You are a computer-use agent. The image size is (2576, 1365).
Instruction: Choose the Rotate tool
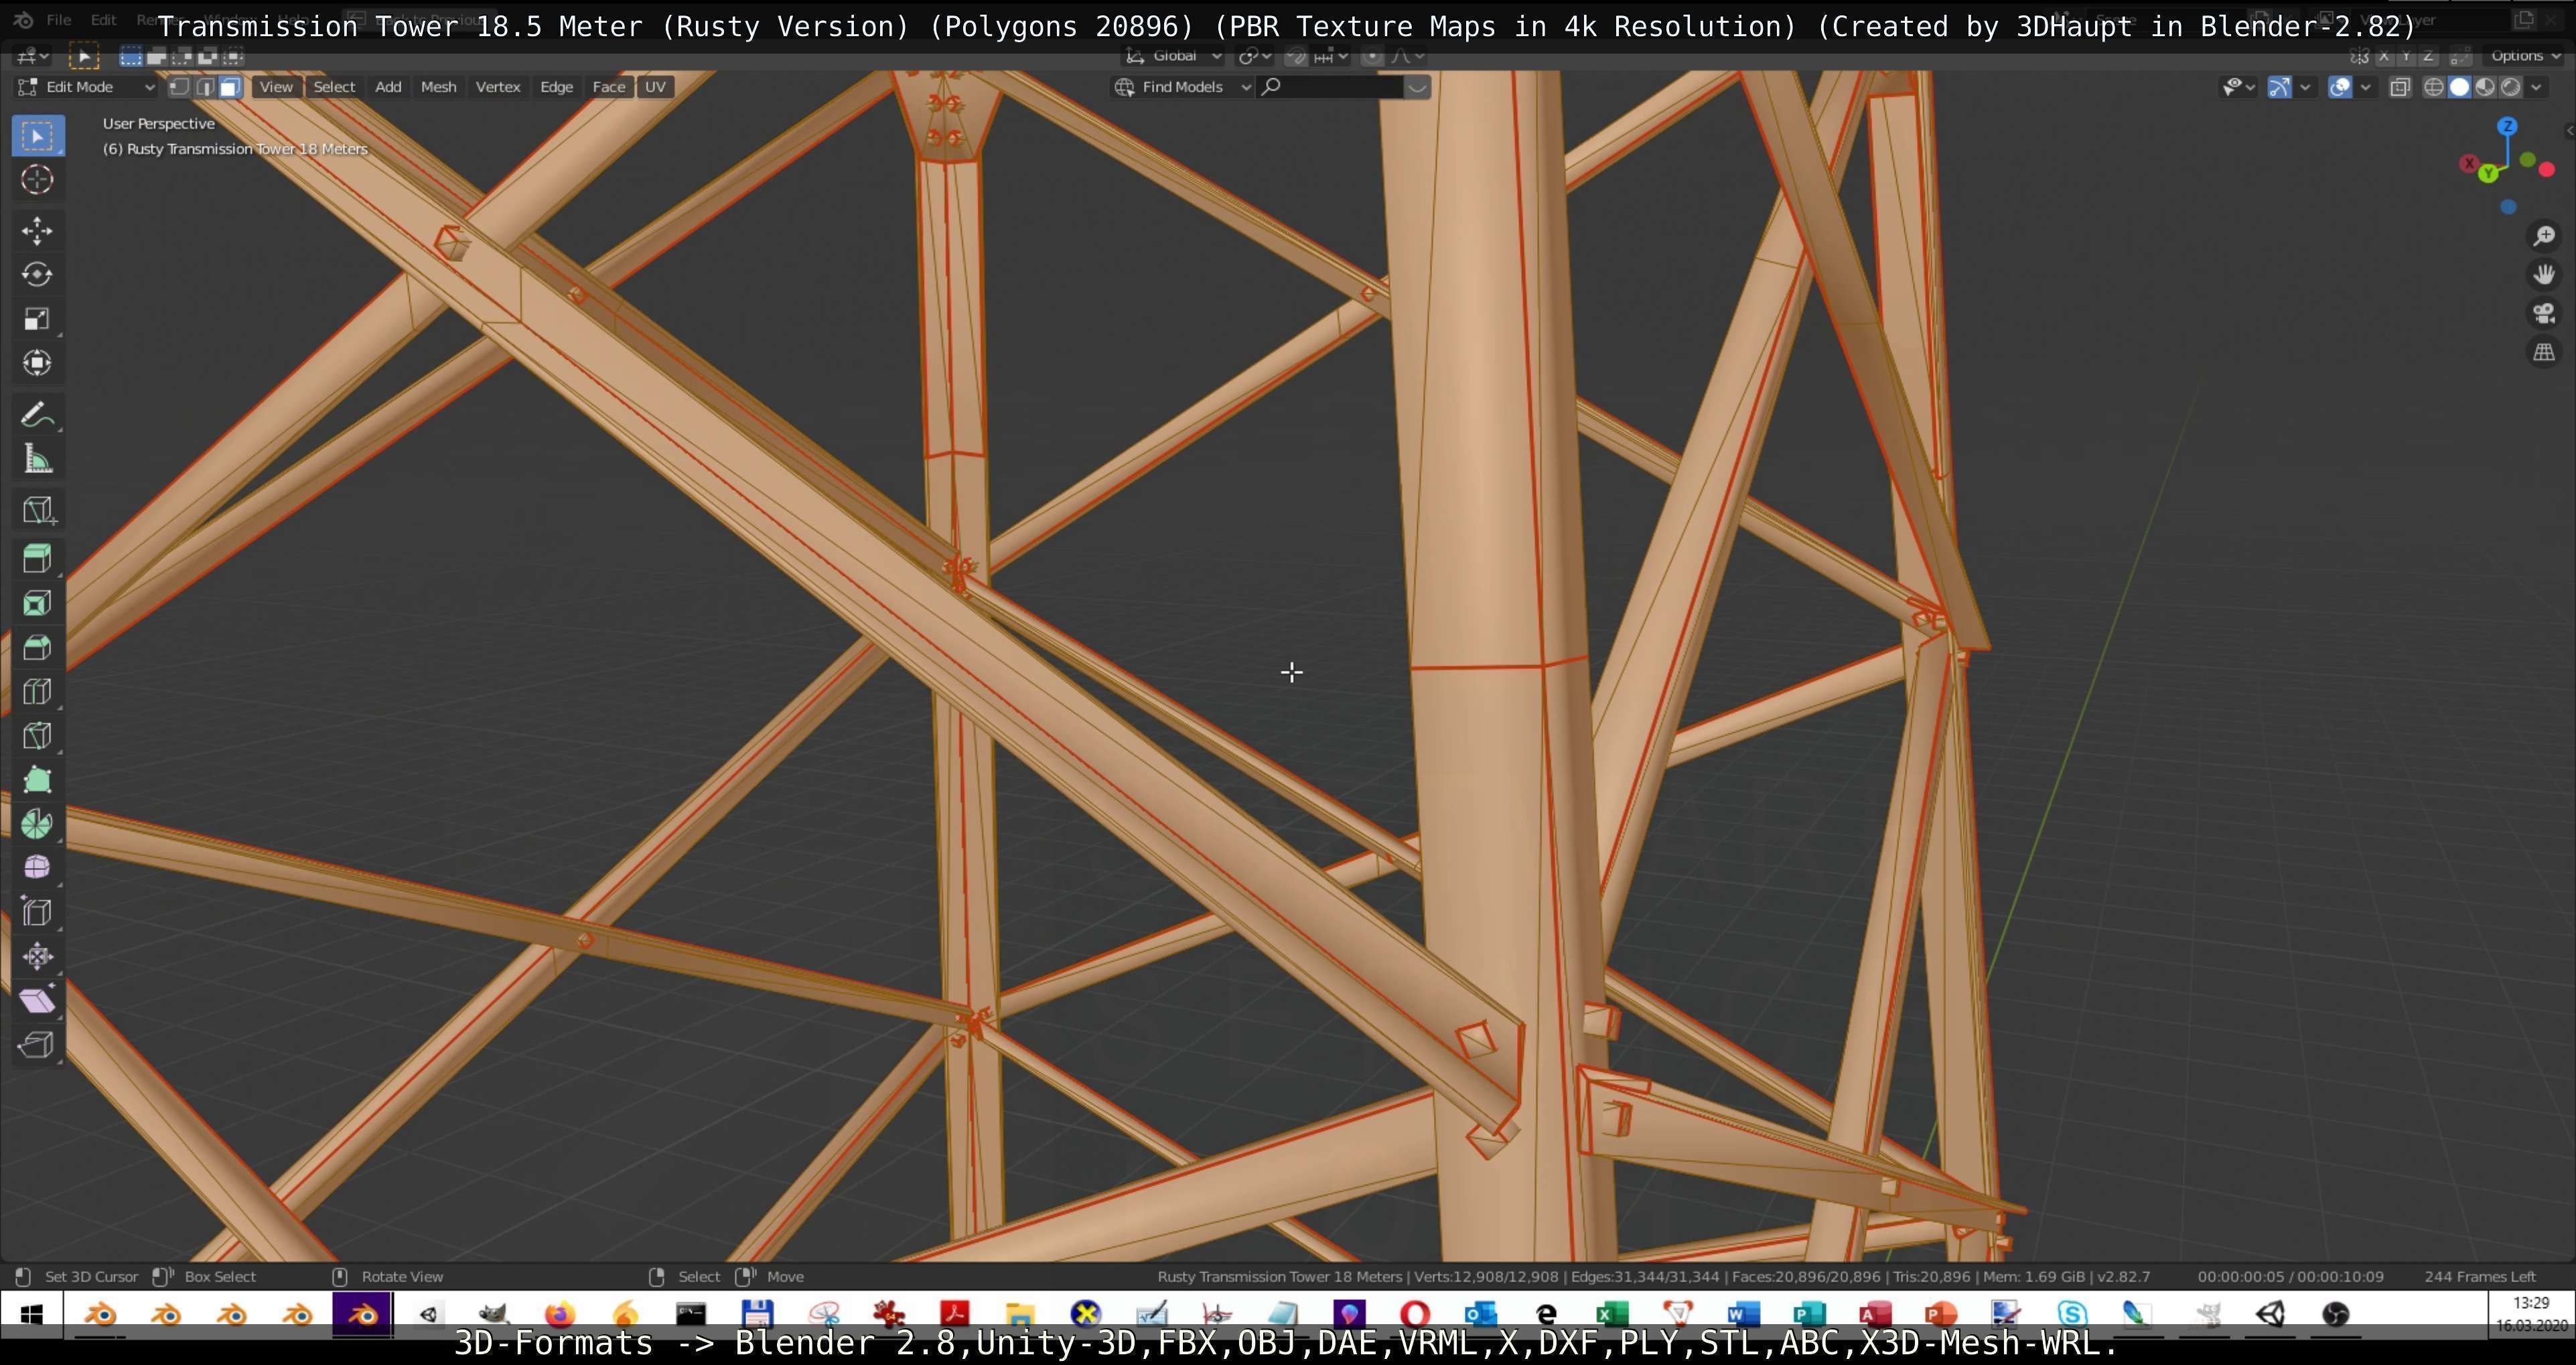coord(38,275)
